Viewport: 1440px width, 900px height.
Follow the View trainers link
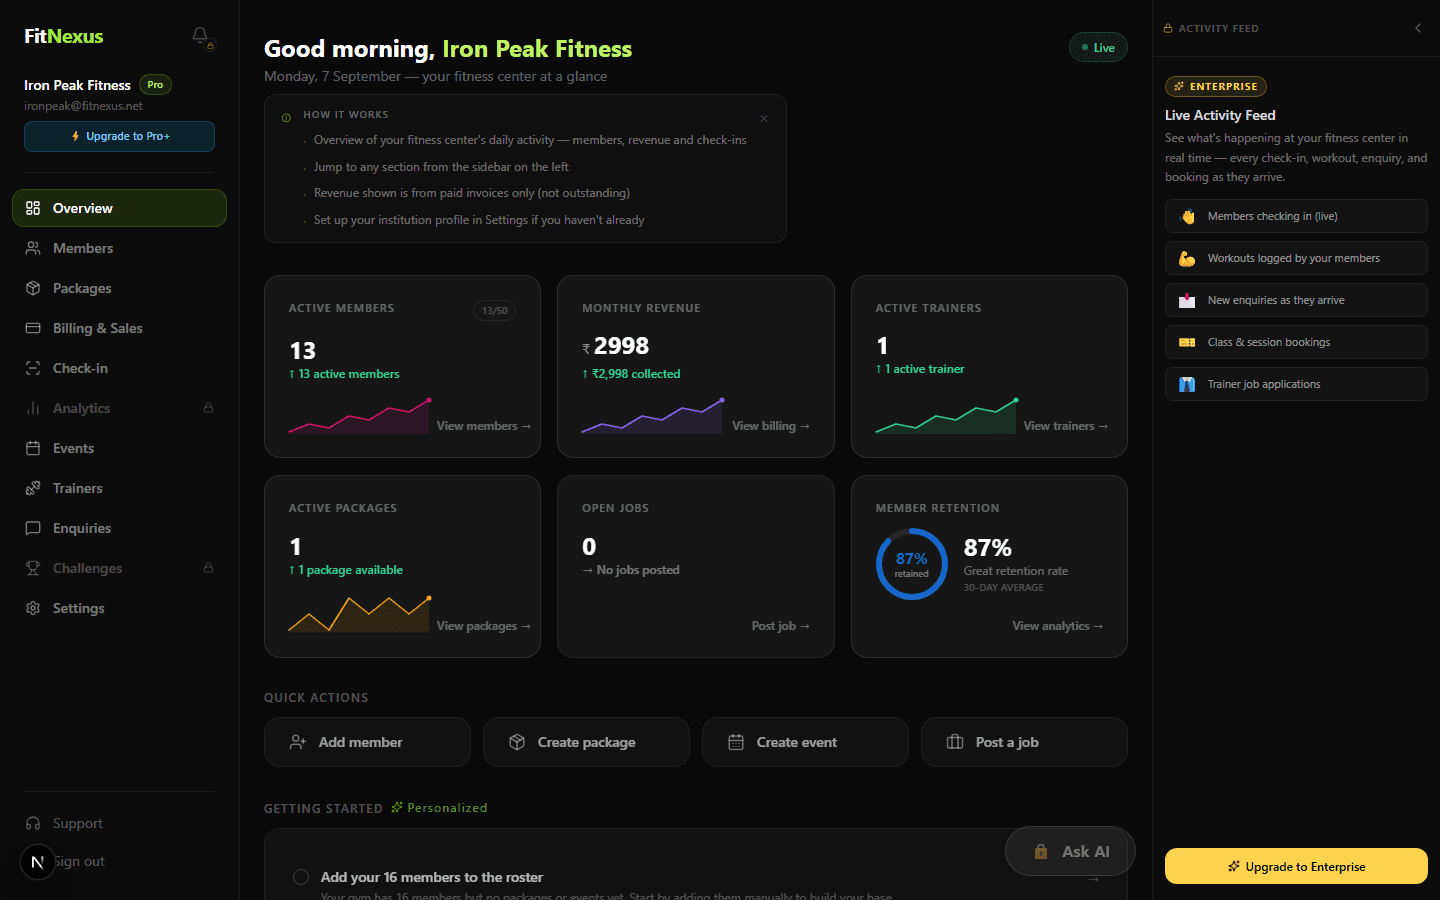(x=1066, y=426)
